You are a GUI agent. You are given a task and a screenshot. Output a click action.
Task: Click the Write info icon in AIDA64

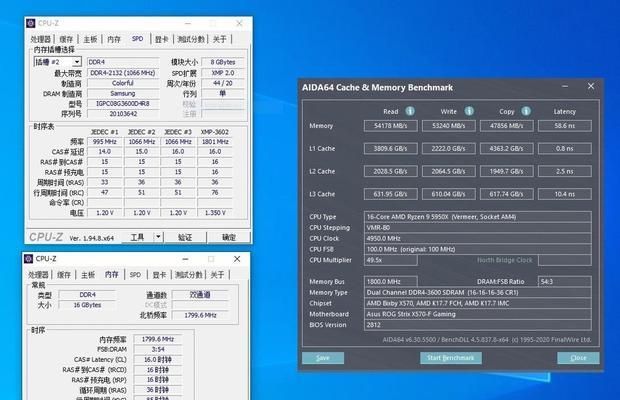coord(469,111)
